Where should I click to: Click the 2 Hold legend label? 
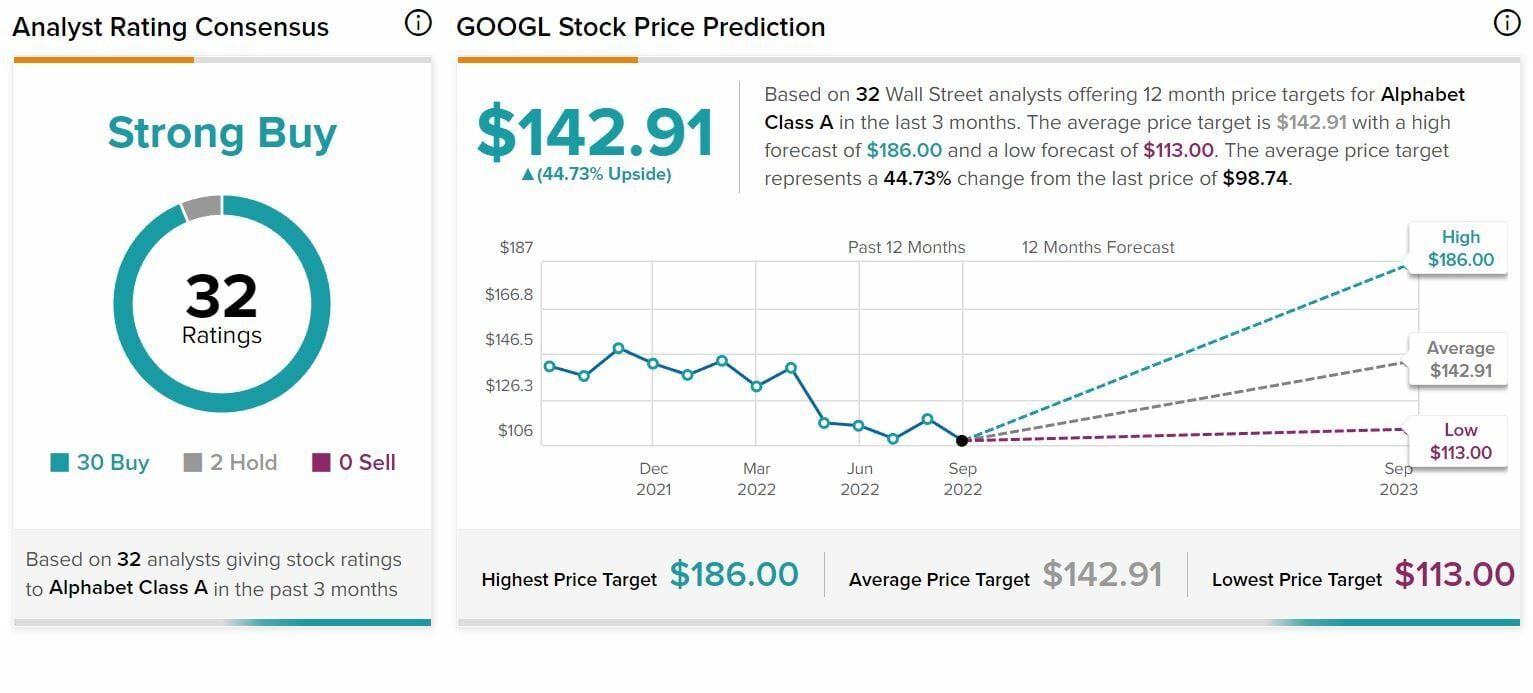[x=243, y=463]
